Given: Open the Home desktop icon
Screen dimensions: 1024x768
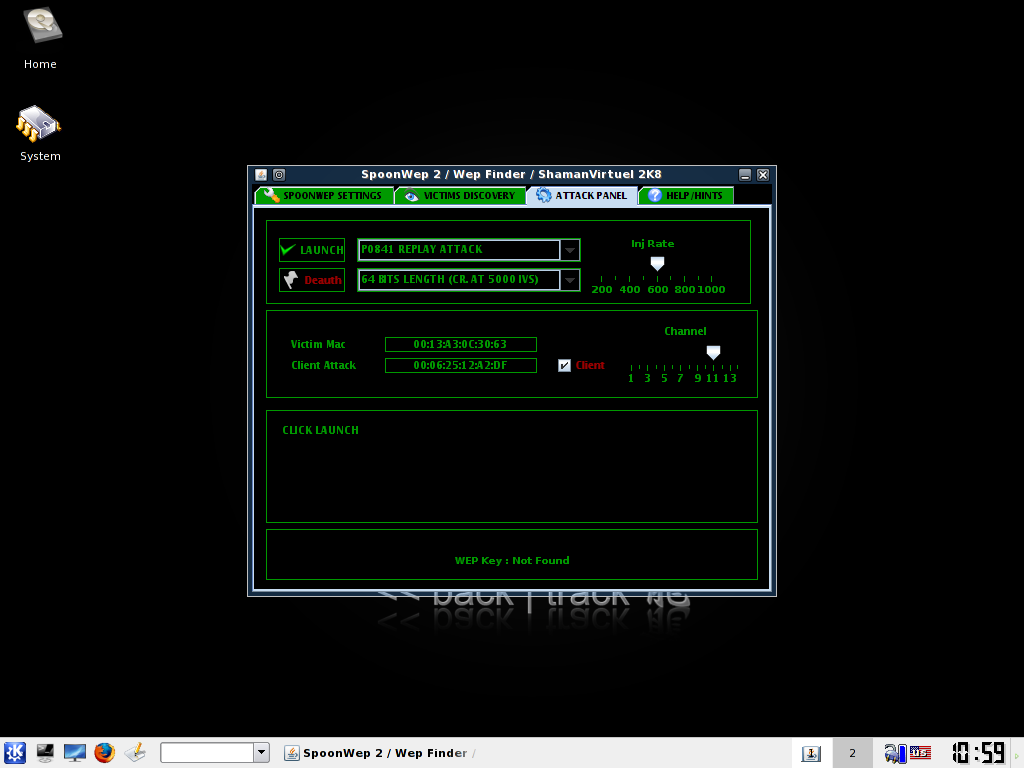Looking at the screenshot, I should (x=40, y=38).
